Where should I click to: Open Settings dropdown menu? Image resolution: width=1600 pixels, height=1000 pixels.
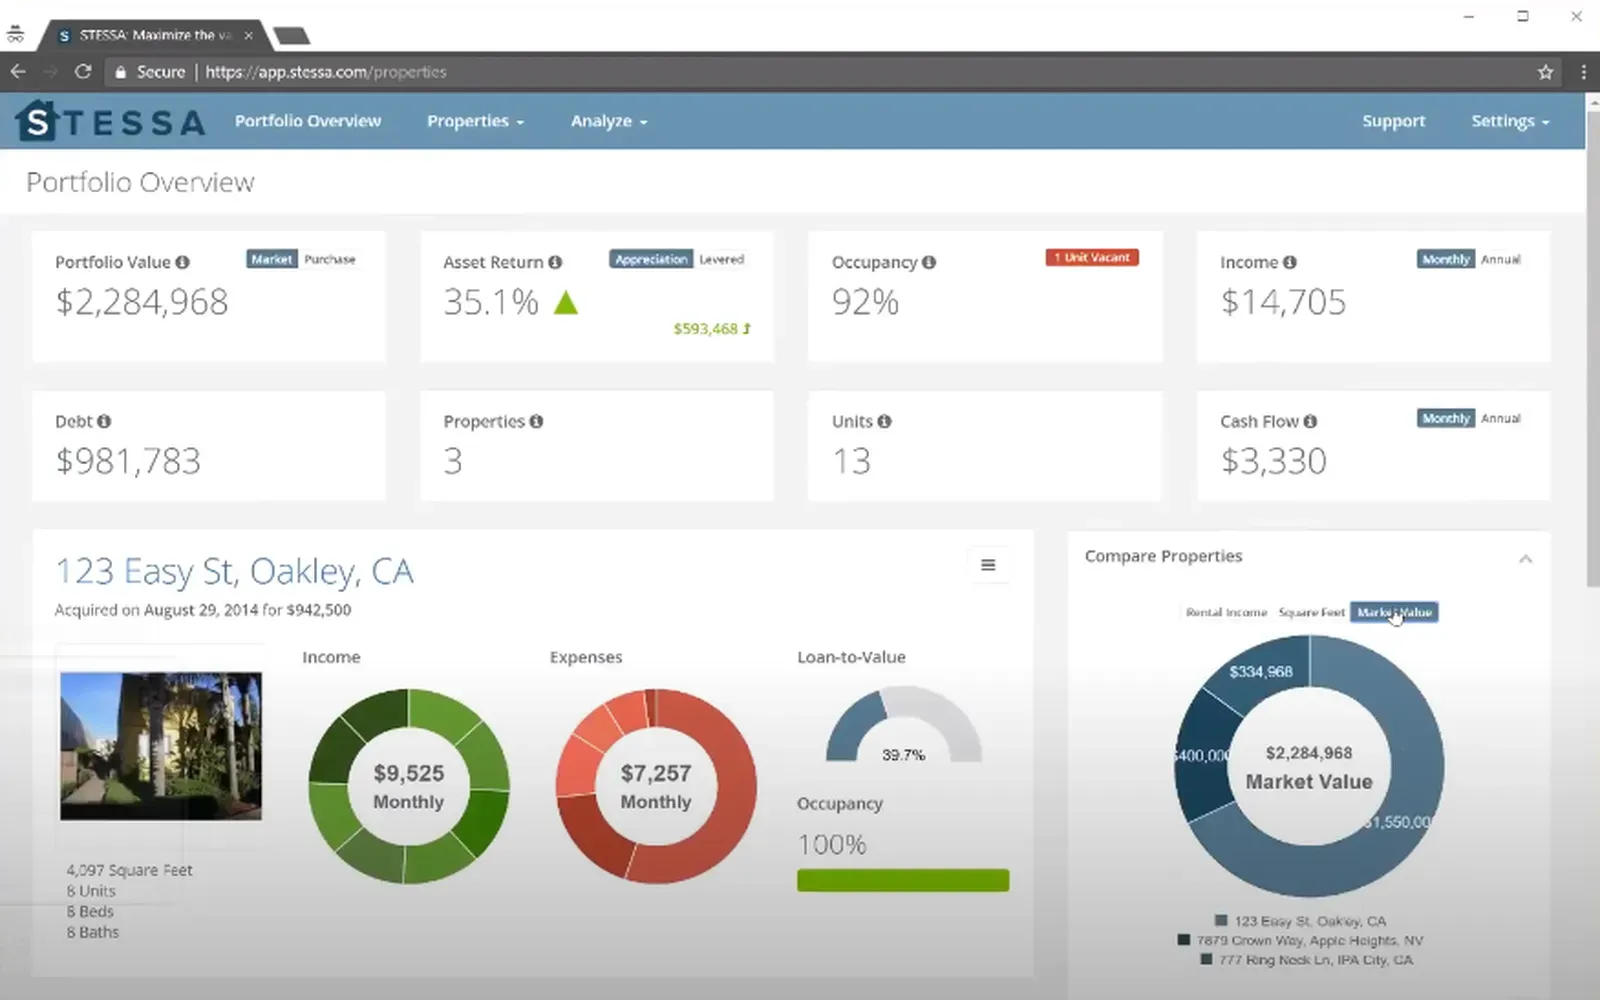coord(1510,121)
